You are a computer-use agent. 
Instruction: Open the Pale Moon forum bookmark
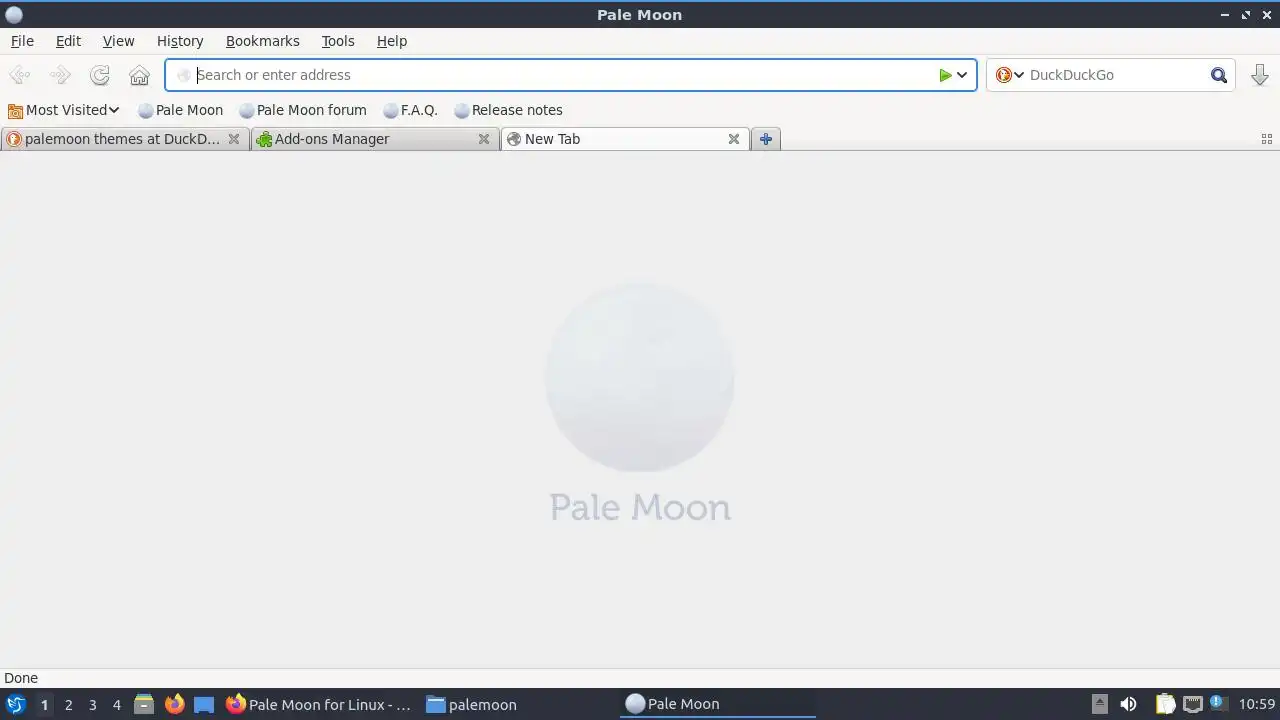point(303,110)
